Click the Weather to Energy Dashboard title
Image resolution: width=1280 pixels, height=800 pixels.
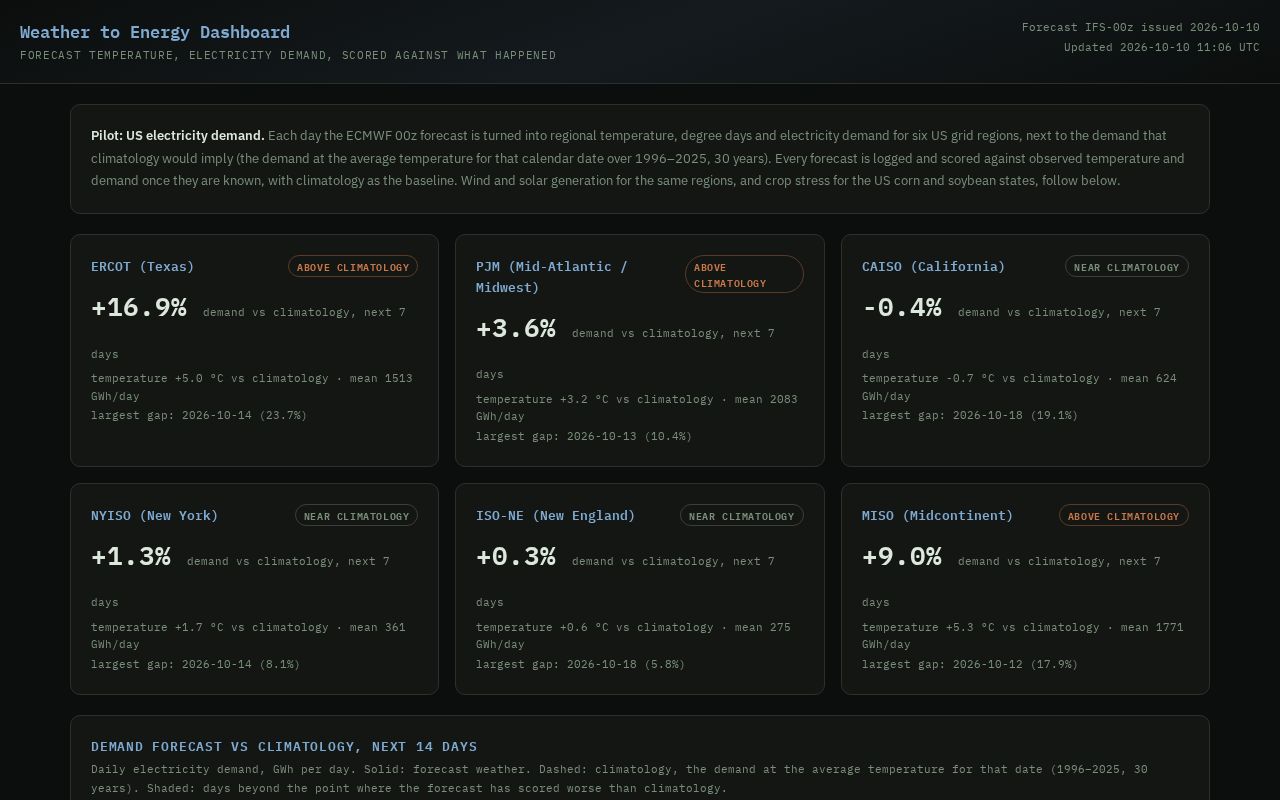(155, 32)
